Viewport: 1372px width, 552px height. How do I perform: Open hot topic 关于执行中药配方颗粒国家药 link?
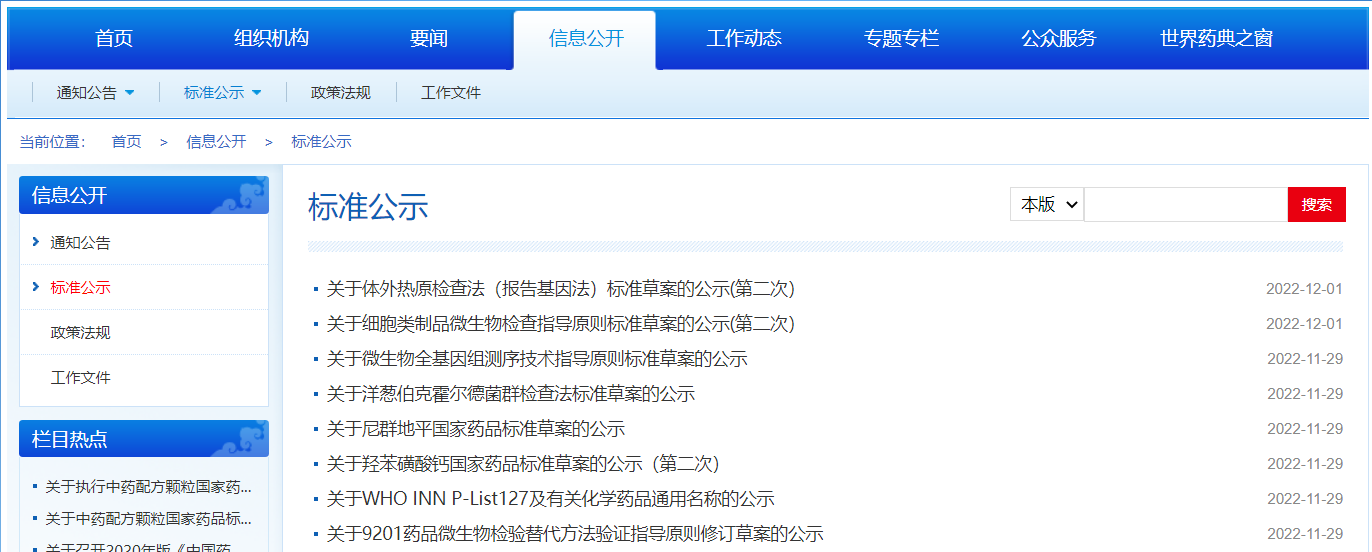pyautogui.click(x=148, y=487)
